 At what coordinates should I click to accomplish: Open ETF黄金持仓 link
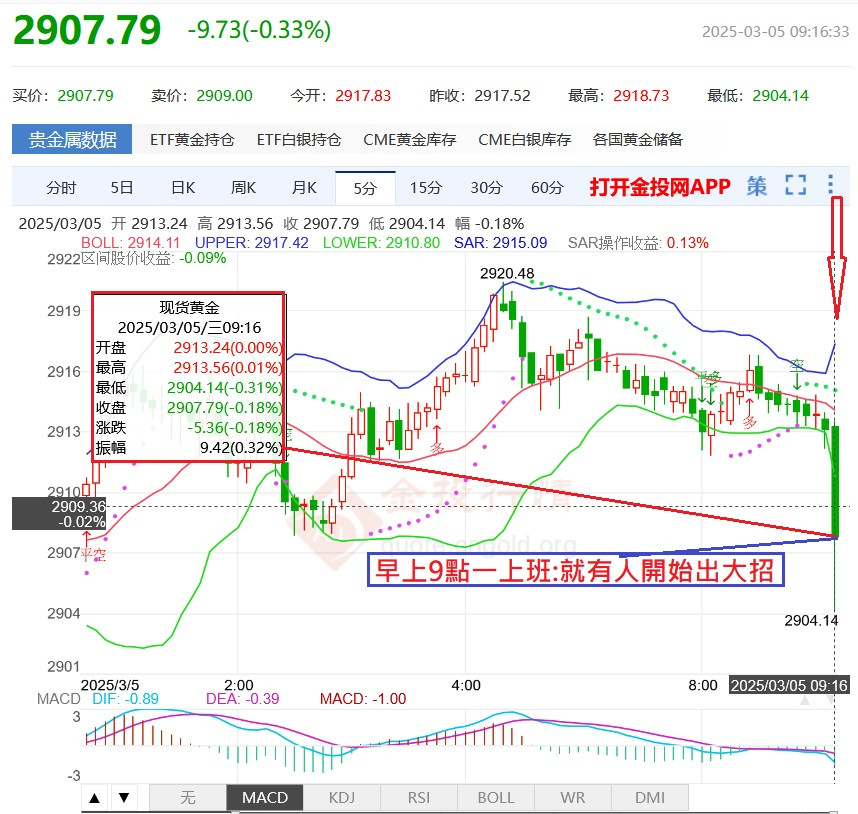pyautogui.click(x=192, y=139)
